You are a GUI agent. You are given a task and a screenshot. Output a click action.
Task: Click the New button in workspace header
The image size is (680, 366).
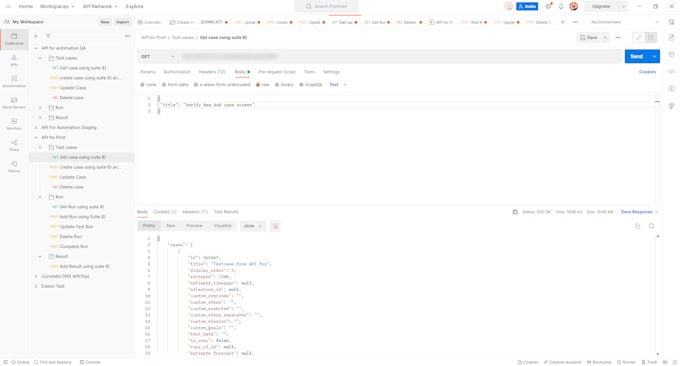click(105, 22)
